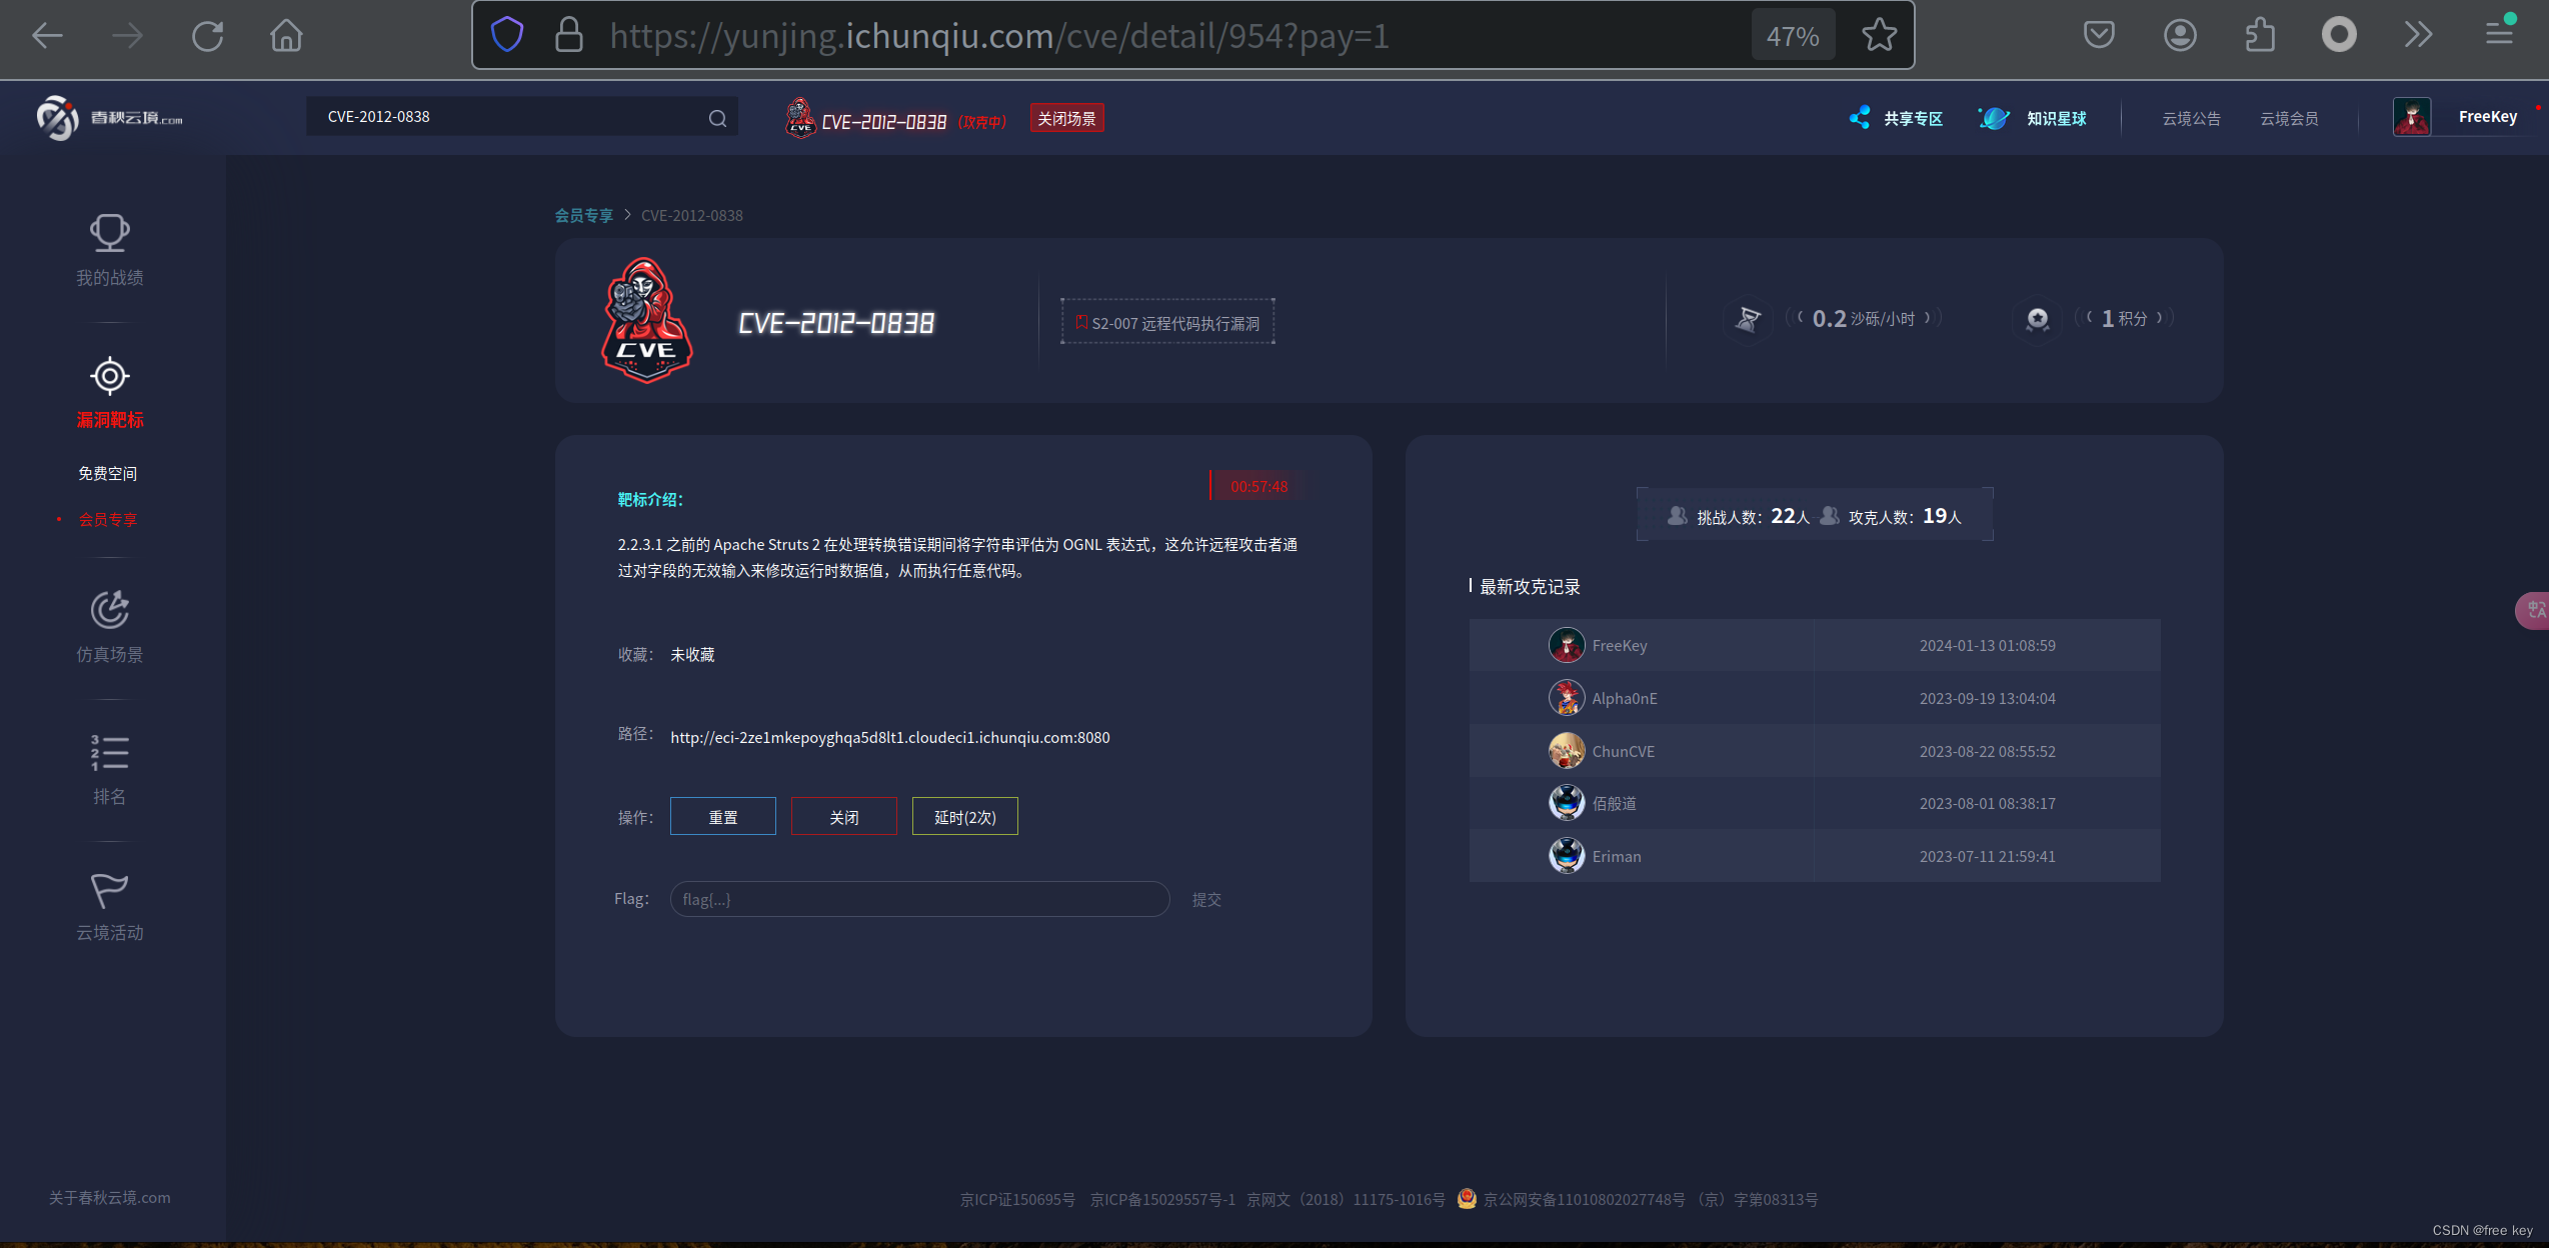Click the 共享专区 share icon
2549x1248 pixels.
point(1859,118)
